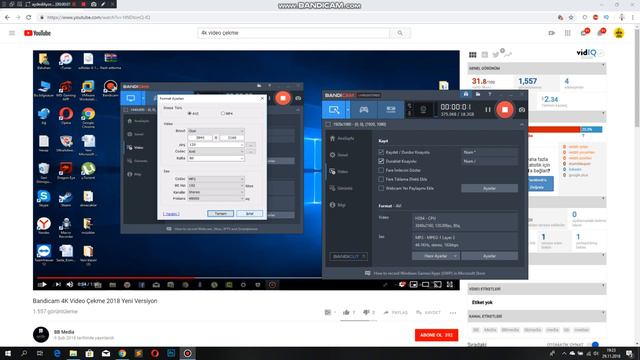This screenshot has width=640, height=360.
Task: Open Bandicam recording mode dropdown arrow
Action: click(x=348, y=109)
